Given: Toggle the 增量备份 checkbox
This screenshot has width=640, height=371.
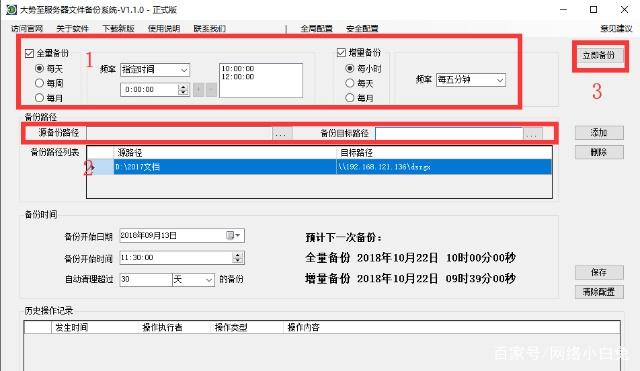Looking at the screenshot, I should 341,52.
